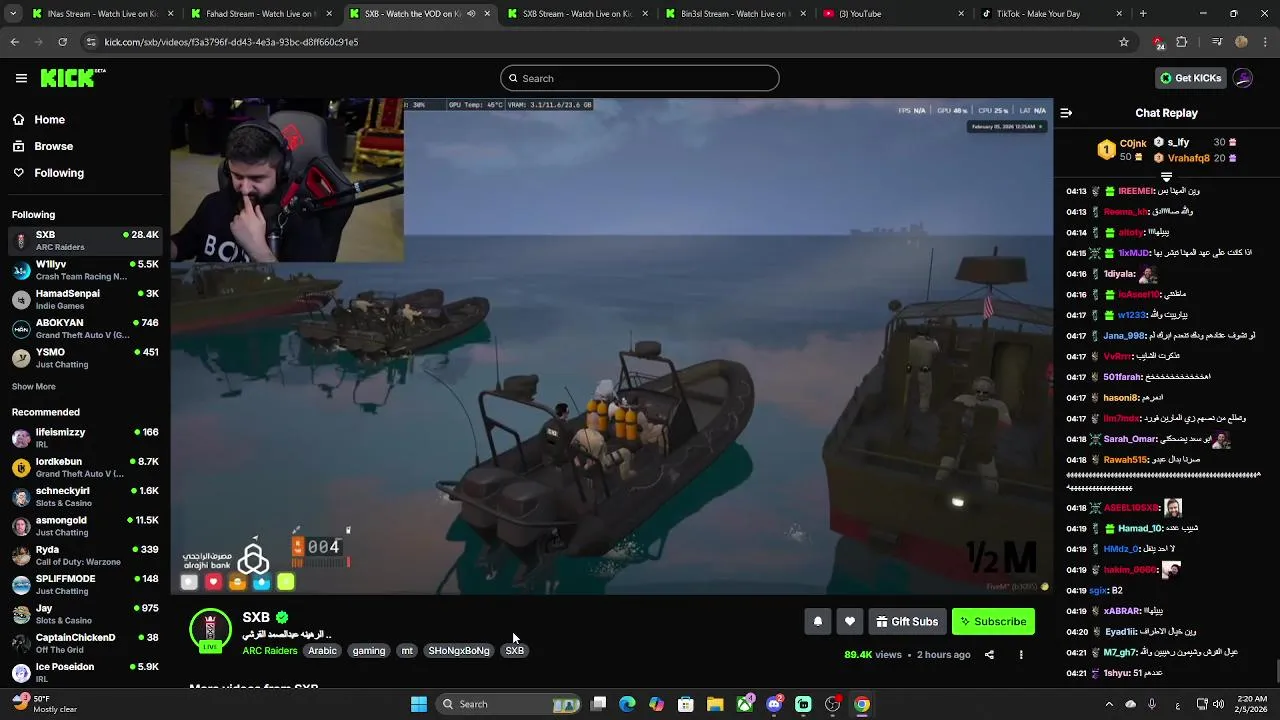Open the Windows Start menu
This screenshot has height=720, width=1280.
419,704
